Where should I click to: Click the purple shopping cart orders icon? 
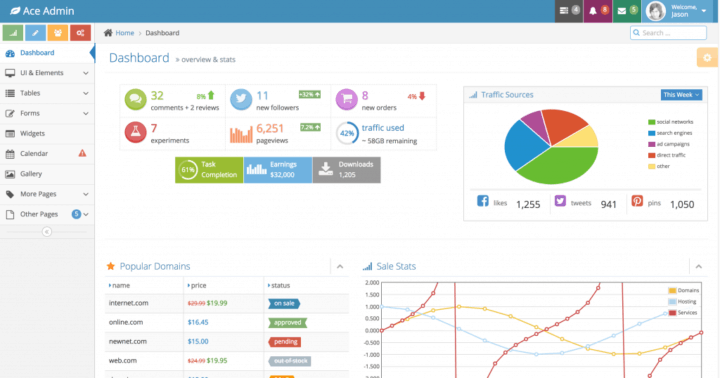coord(347,99)
